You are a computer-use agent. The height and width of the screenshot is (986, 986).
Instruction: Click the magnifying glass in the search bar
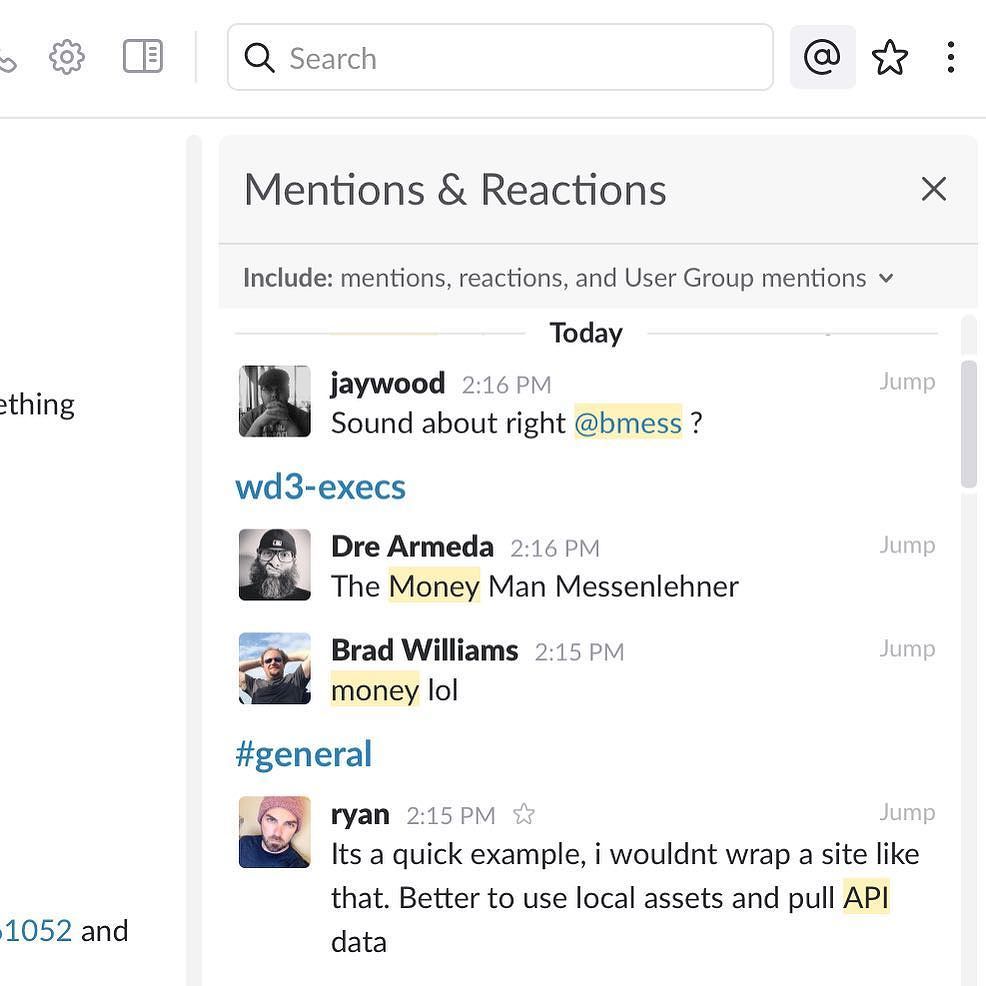click(259, 58)
